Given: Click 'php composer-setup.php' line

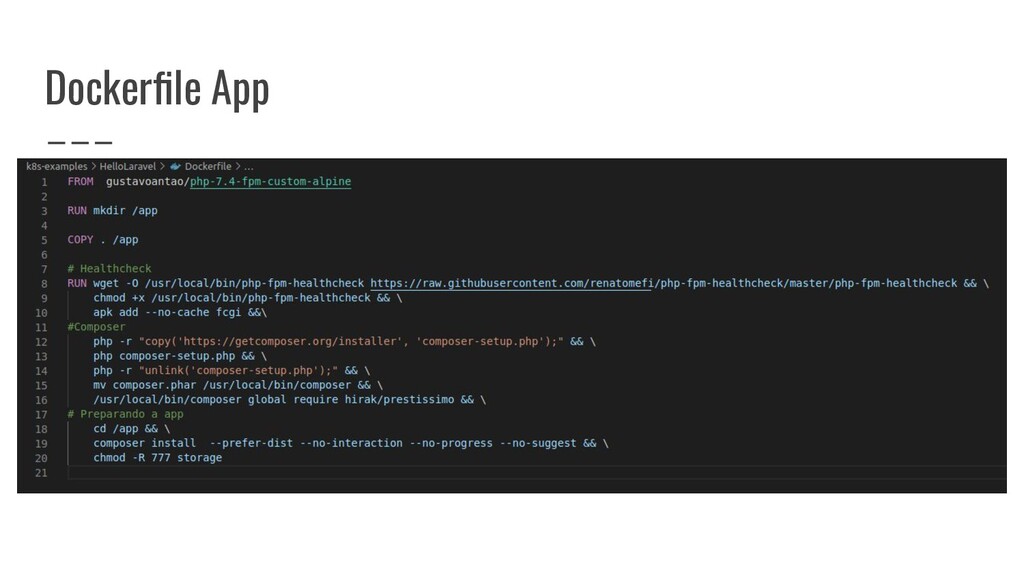Looking at the screenshot, I should click(x=180, y=356).
